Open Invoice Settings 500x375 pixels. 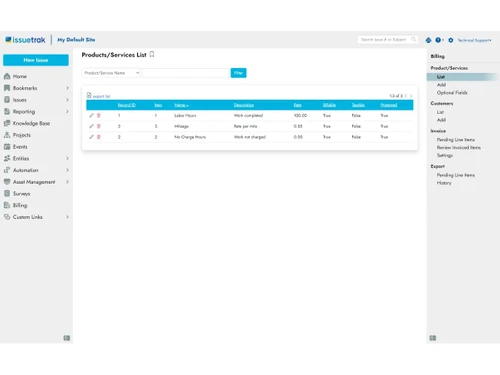(445, 155)
